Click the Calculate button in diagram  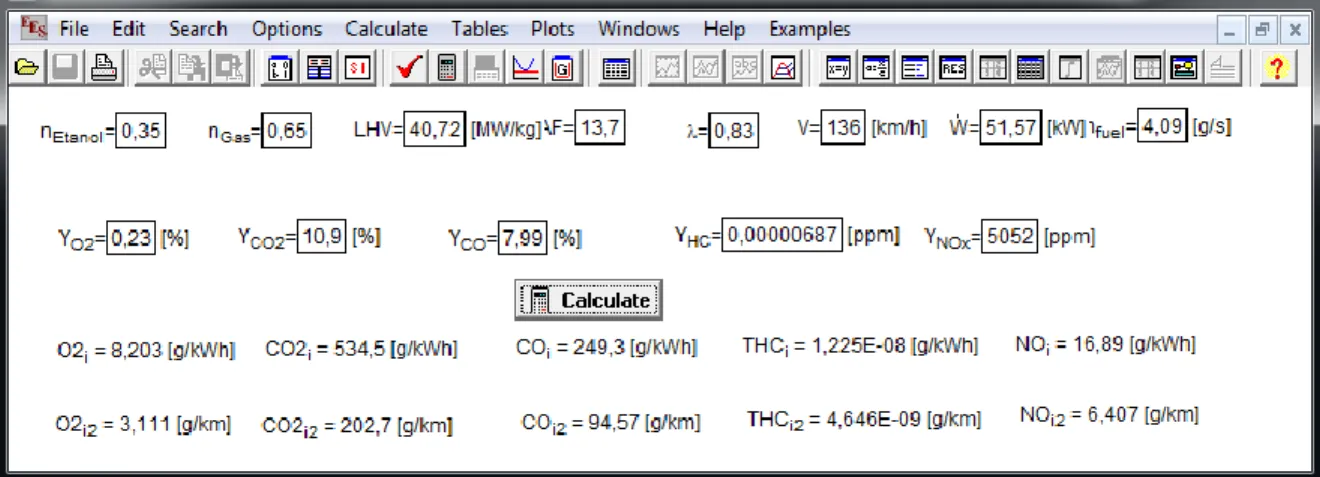tap(588, 300)
